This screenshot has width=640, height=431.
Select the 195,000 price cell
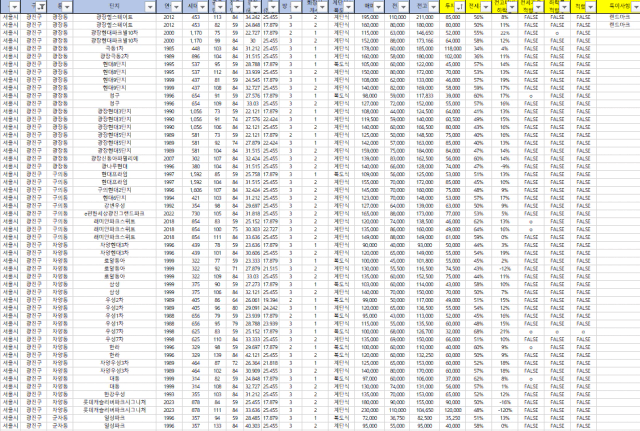(370, 17)
